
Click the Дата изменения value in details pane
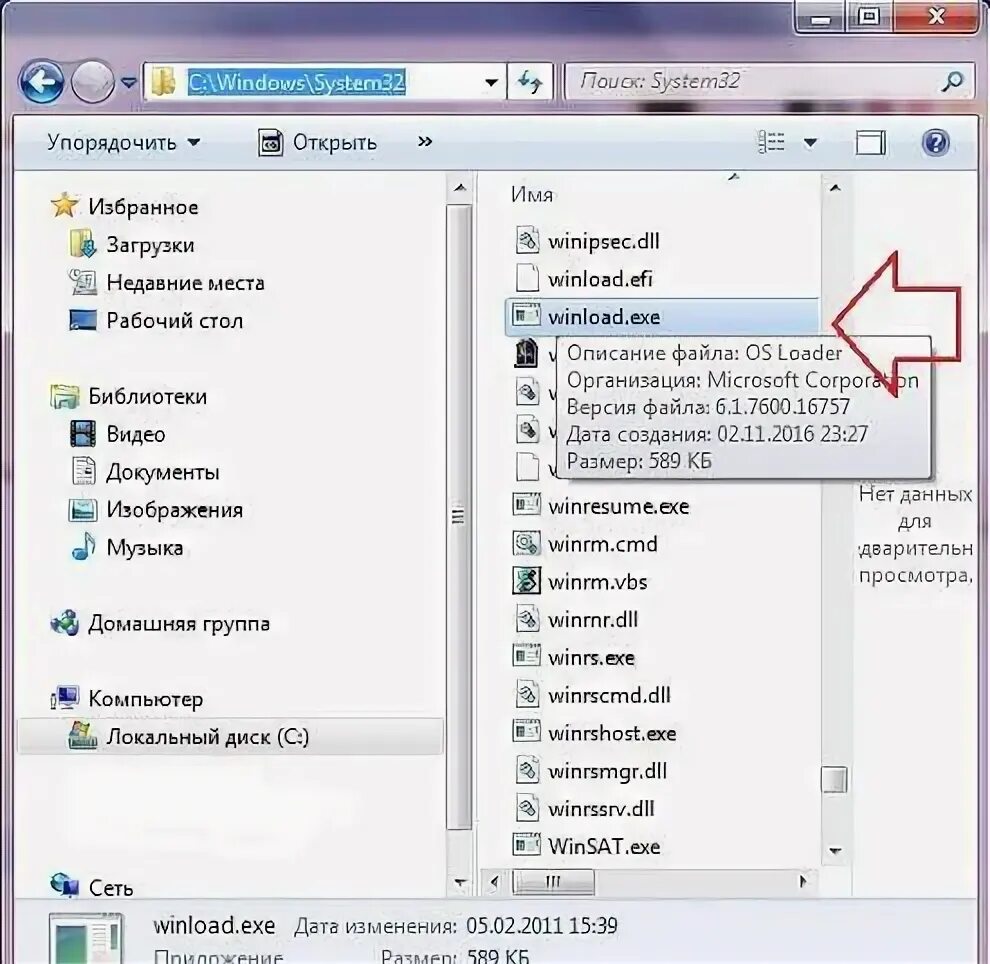click(542, 925)
